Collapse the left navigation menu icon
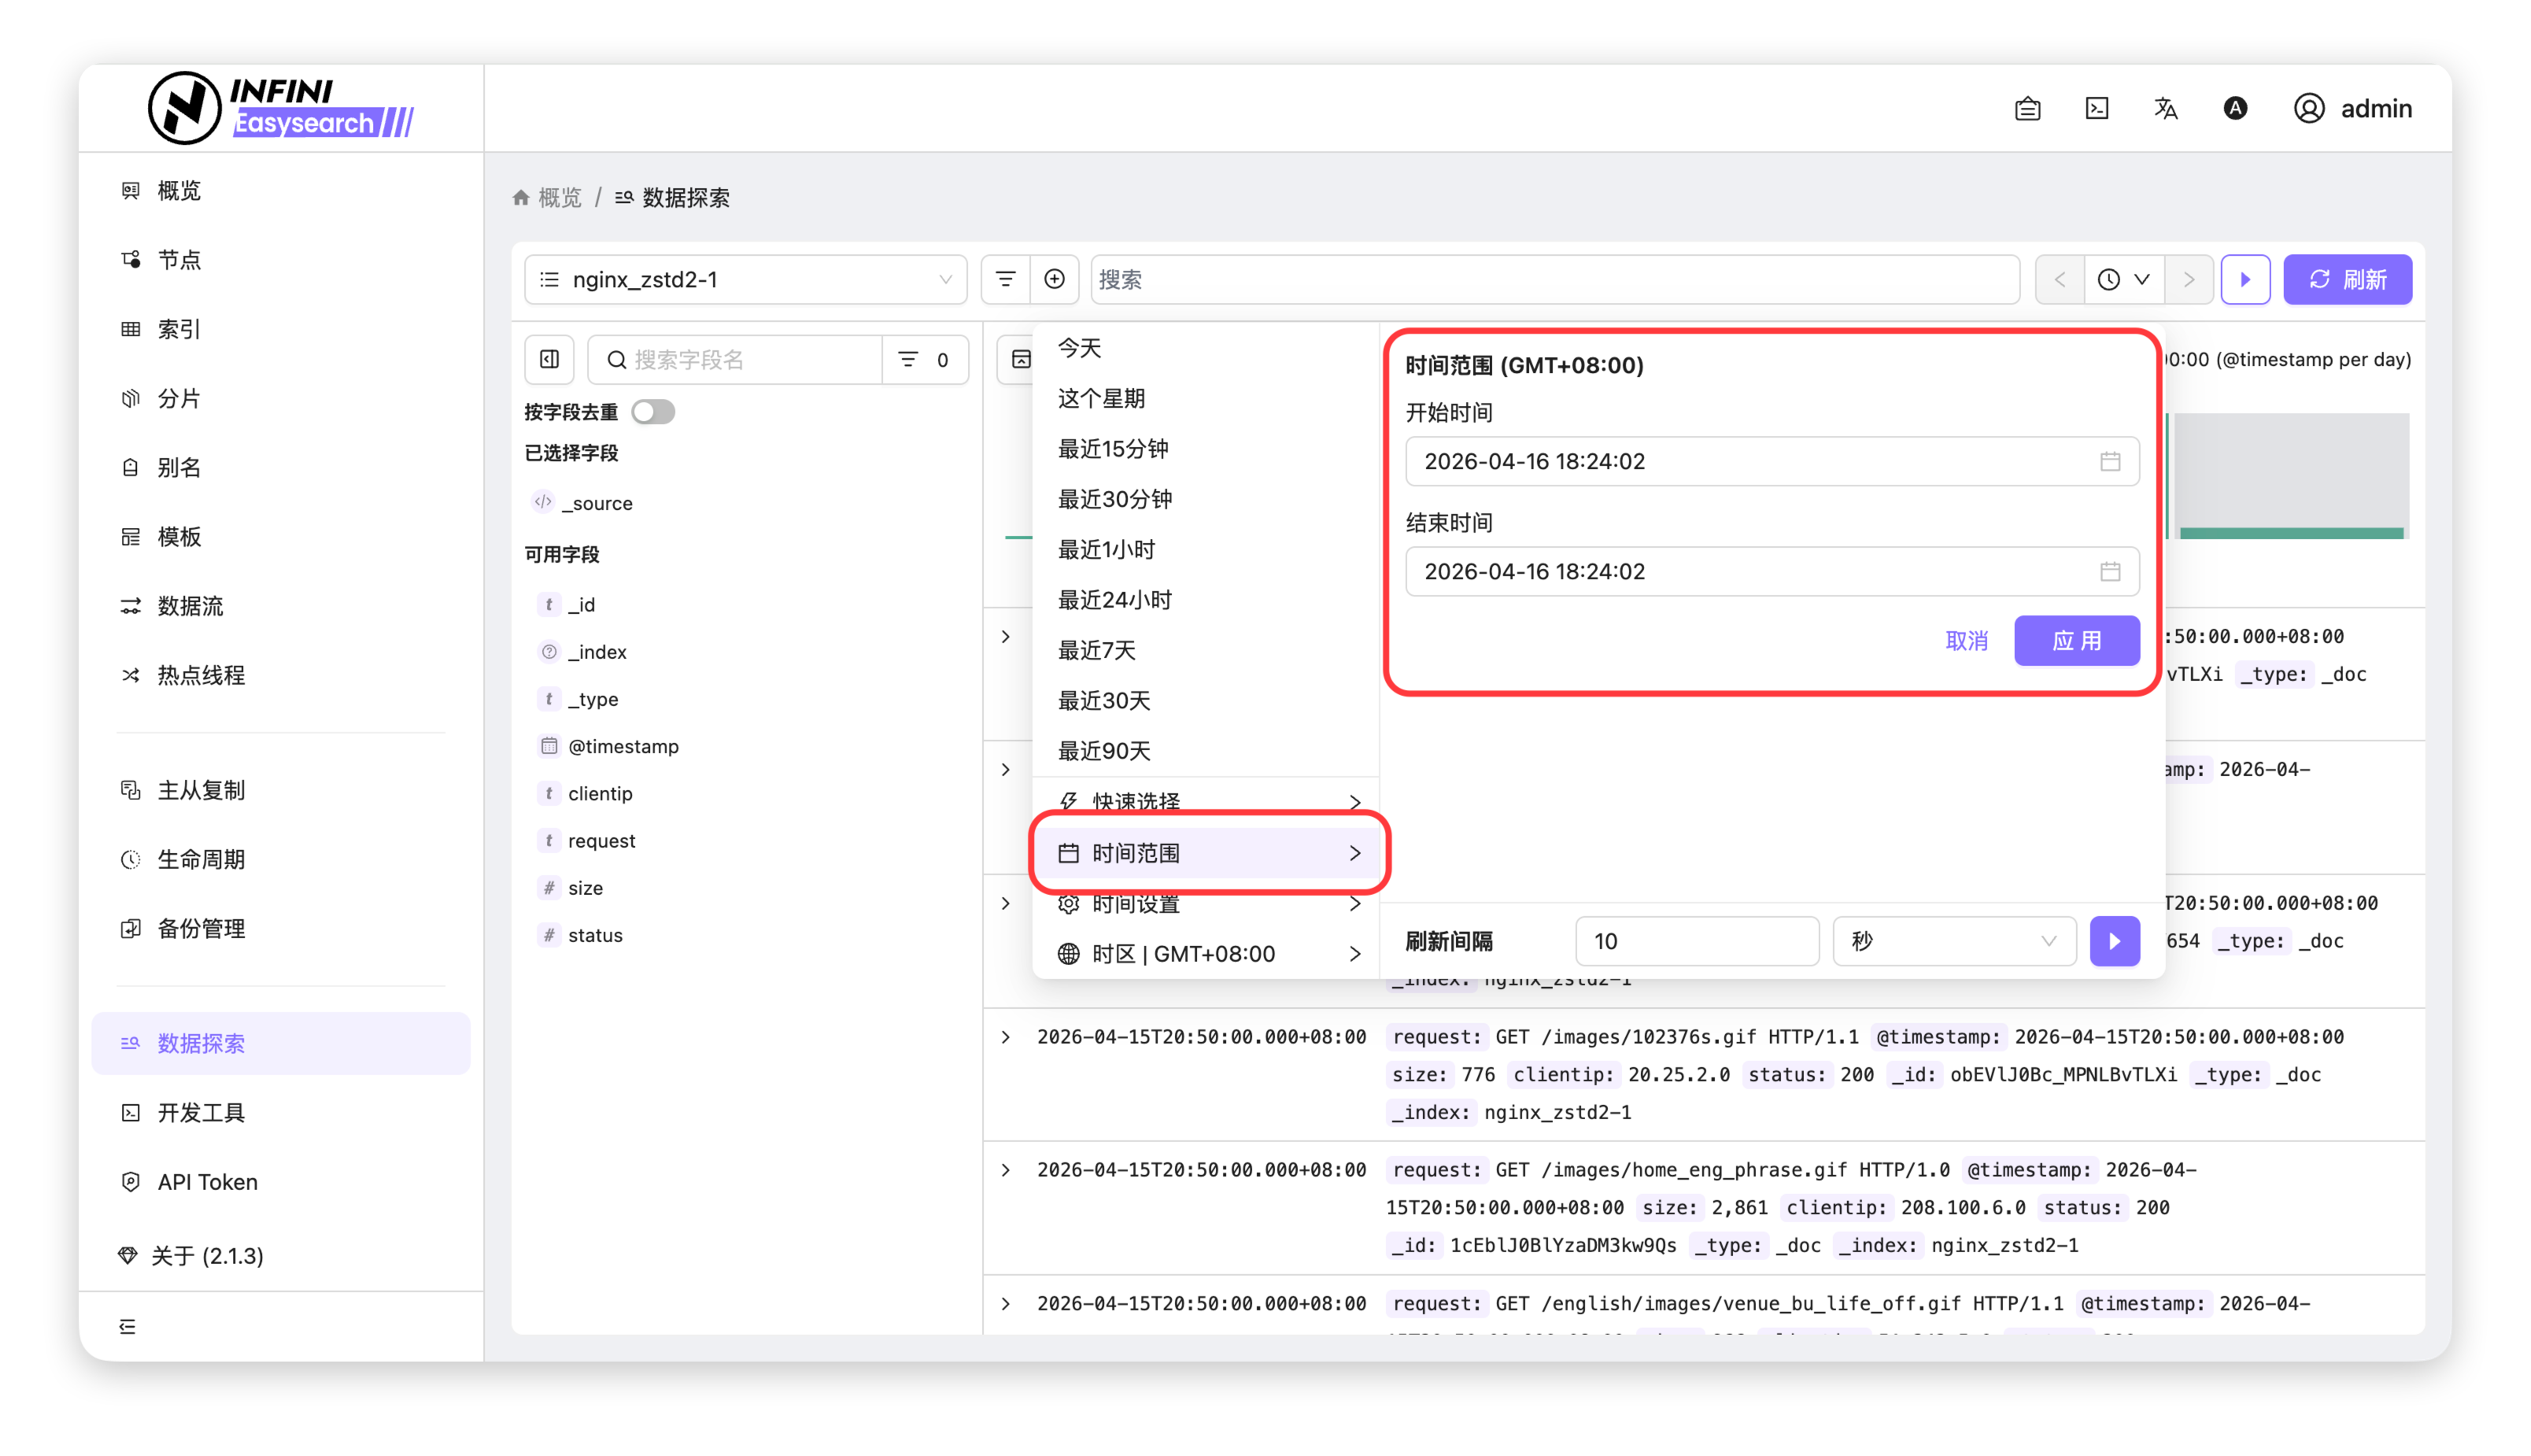 click(127, 1326)
